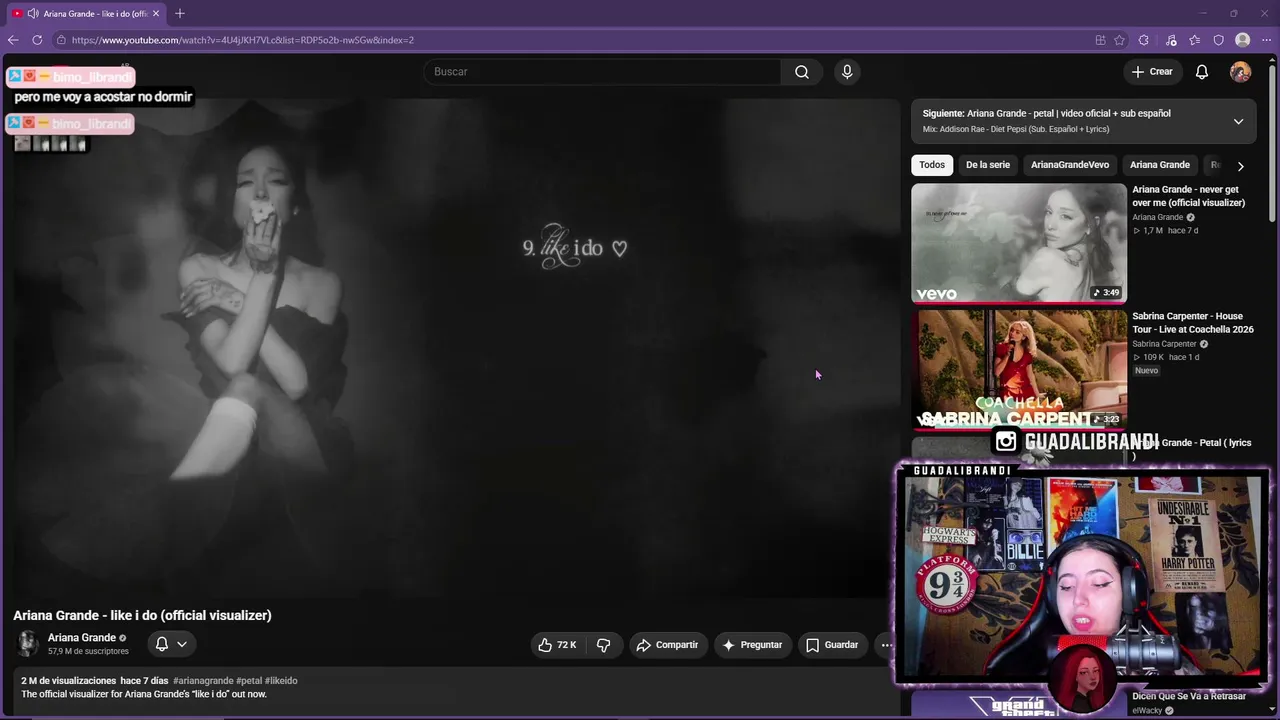The height and width of the screenshot is (720, 1280).
Task: Share the video via Compartir
Action: coord(667,645)
